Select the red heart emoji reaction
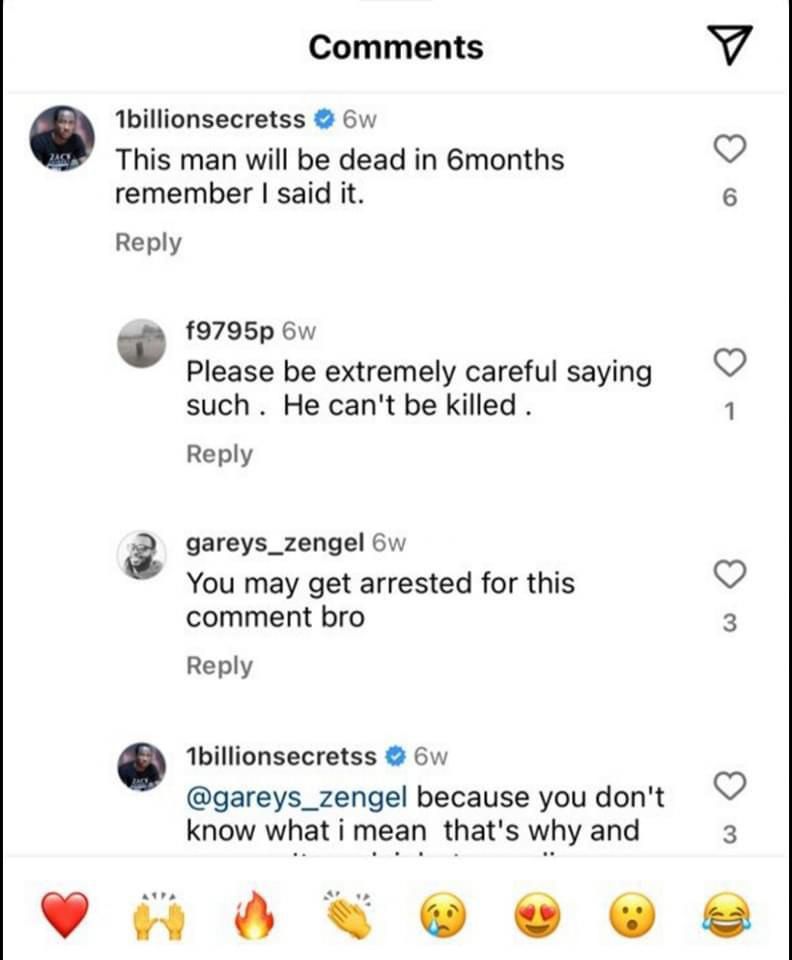The width and height of the screenshot is (792, 960). pos(64,913)
